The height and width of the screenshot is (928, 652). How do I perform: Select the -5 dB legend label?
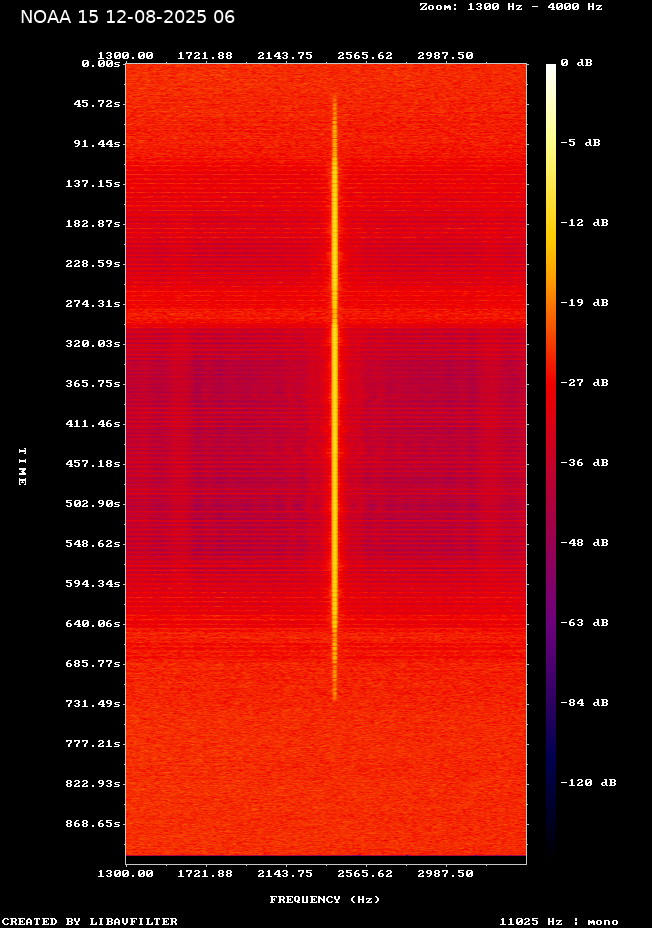[580, 143]
